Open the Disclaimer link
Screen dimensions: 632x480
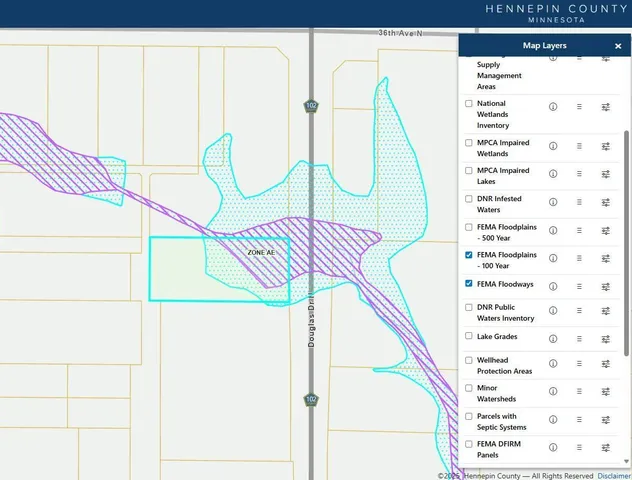pos(614,475)
